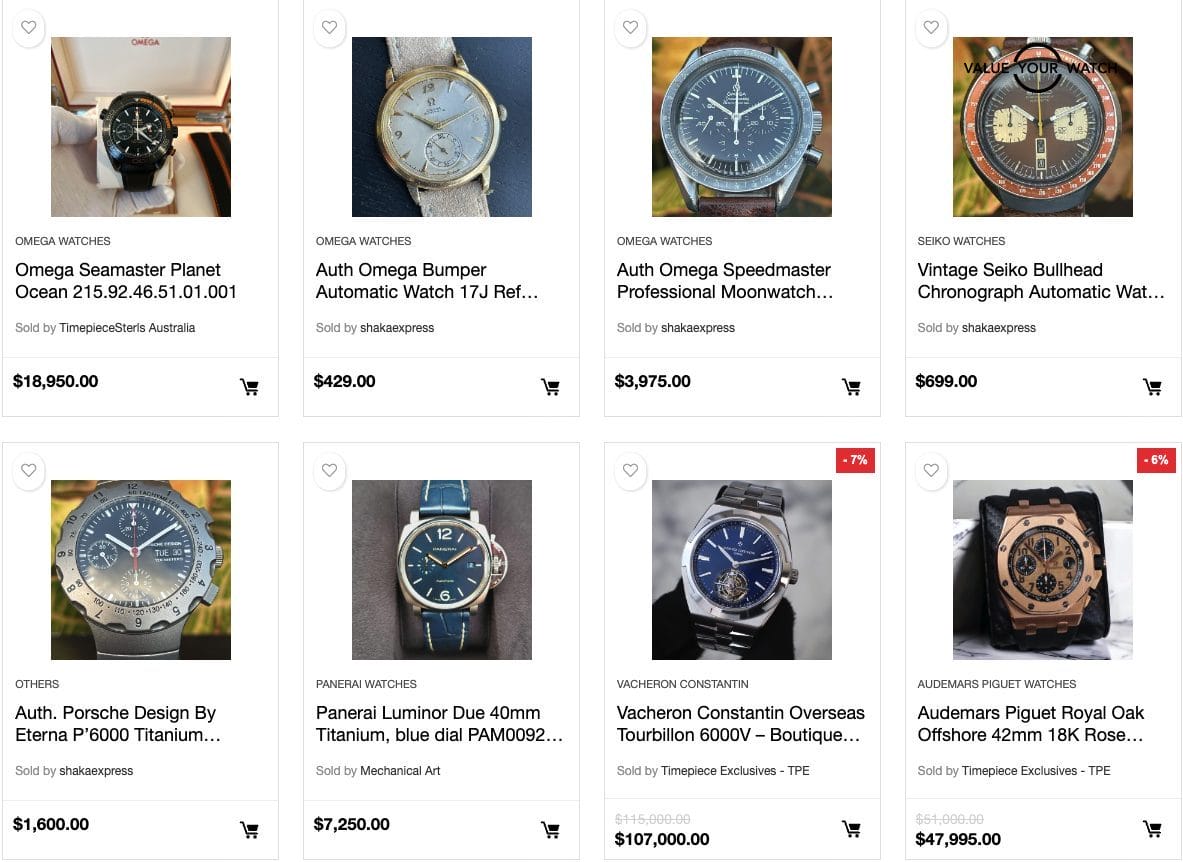Toggle wishlist heart on Panerai Luminor Due

click(x=330, y=471)
